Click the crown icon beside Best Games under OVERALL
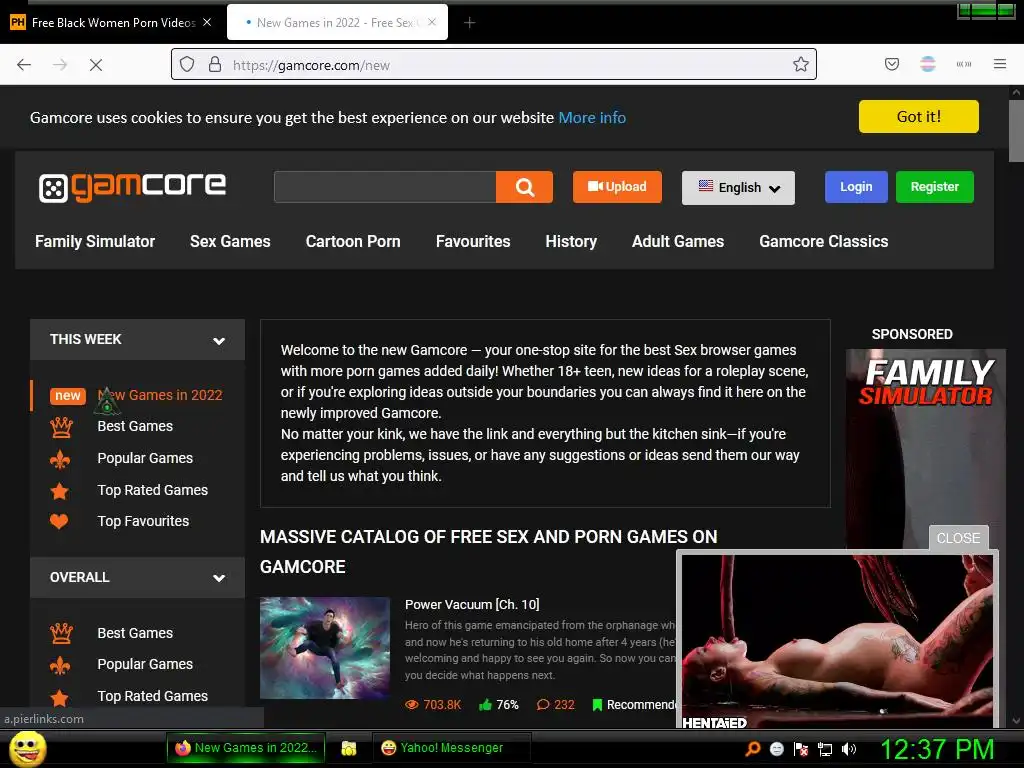This screenshot has width=1024, height=768. click(61, 633)
